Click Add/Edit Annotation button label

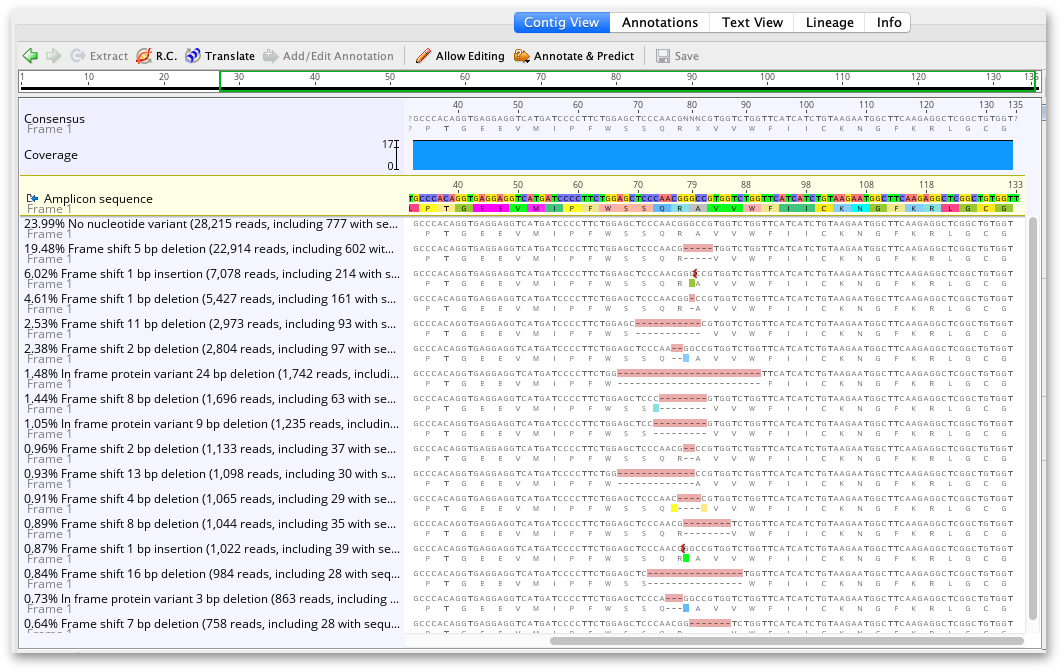(338, 56)
